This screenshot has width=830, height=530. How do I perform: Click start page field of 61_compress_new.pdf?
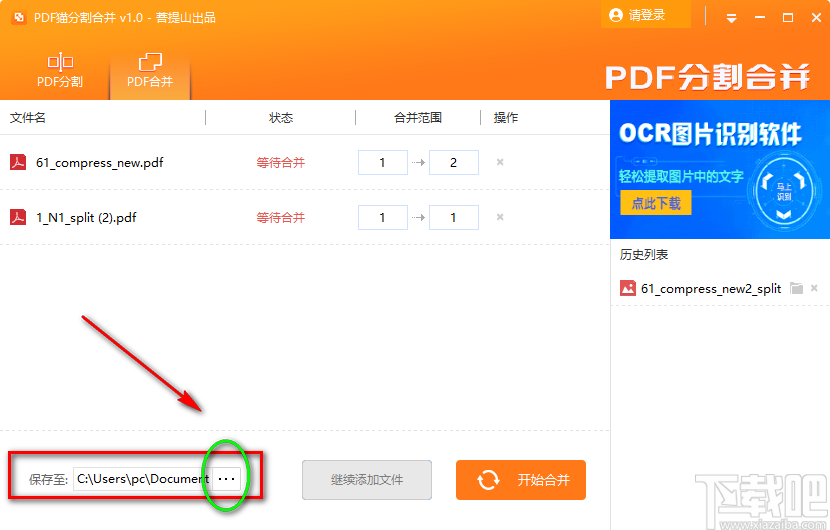[x=383, y=162]
